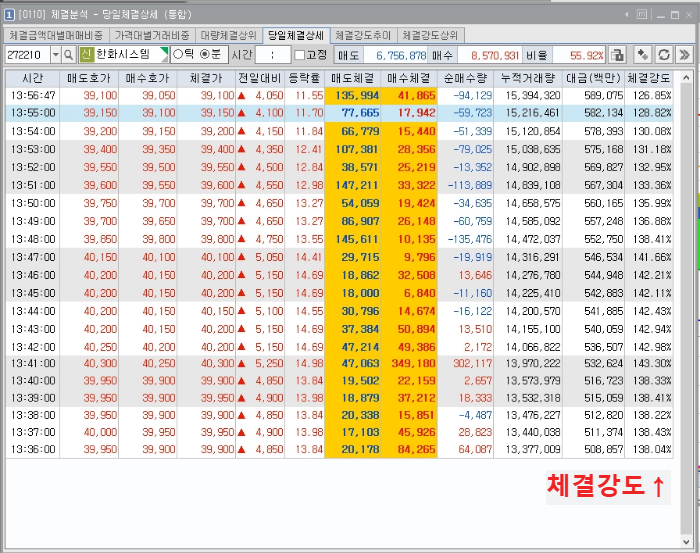Select the highlighted 13:55:00 row time cell
This screenshot has height=553, width=700.
(x=33, y=113)
